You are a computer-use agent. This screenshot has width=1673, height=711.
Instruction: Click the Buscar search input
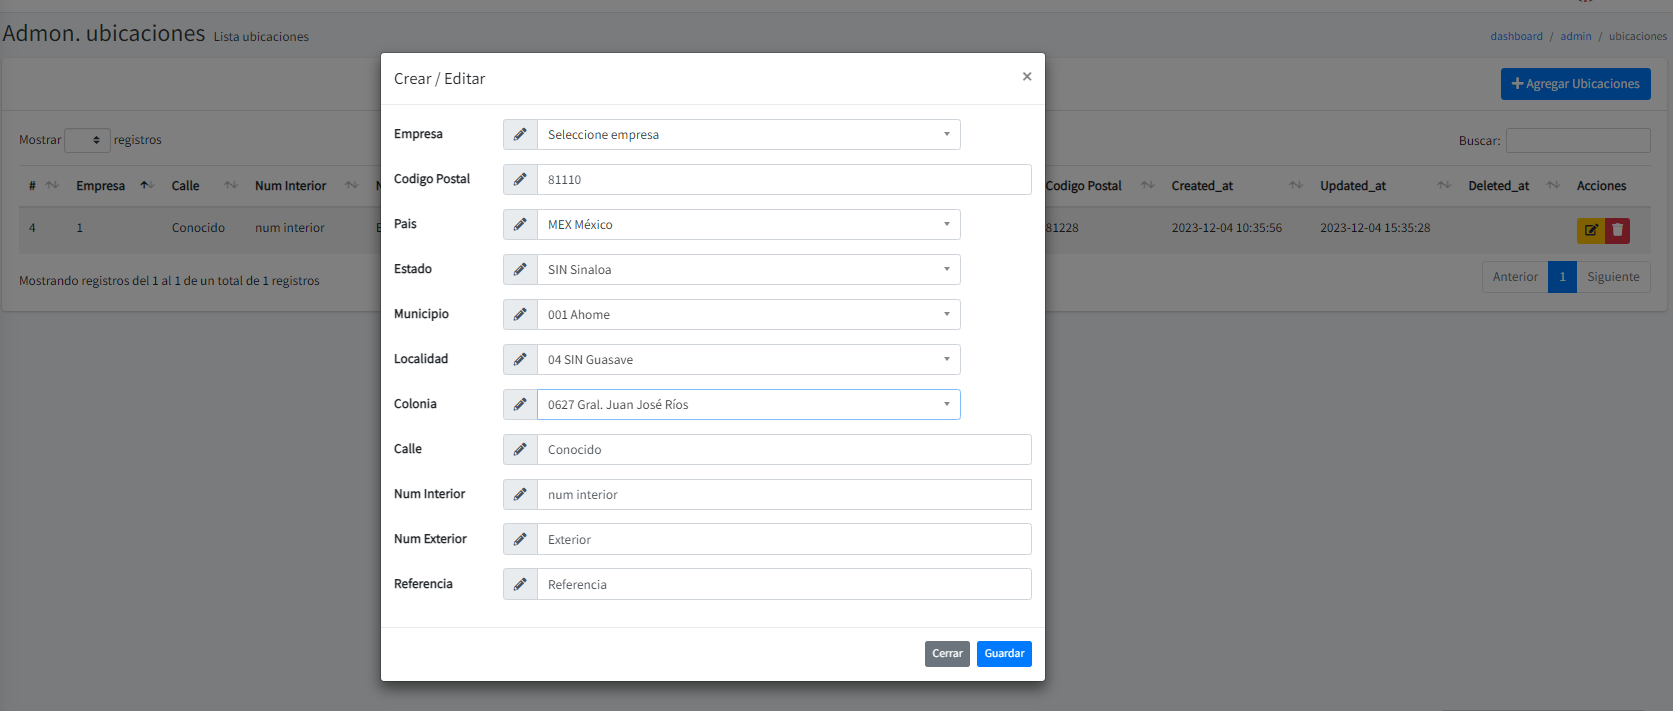click(1577, 141)
